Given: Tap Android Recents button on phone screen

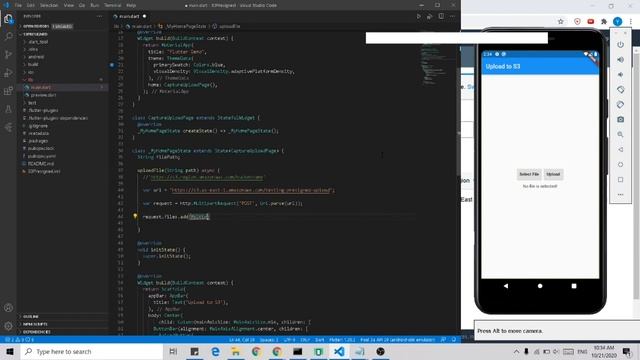Looking at the screenshot, I should [x=574, y=286].
